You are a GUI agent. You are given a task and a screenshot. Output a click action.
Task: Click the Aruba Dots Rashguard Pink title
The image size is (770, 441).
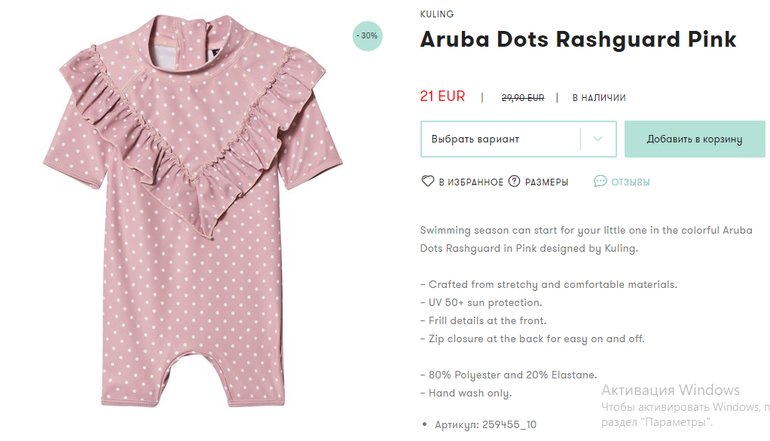(x=578, y=40)
